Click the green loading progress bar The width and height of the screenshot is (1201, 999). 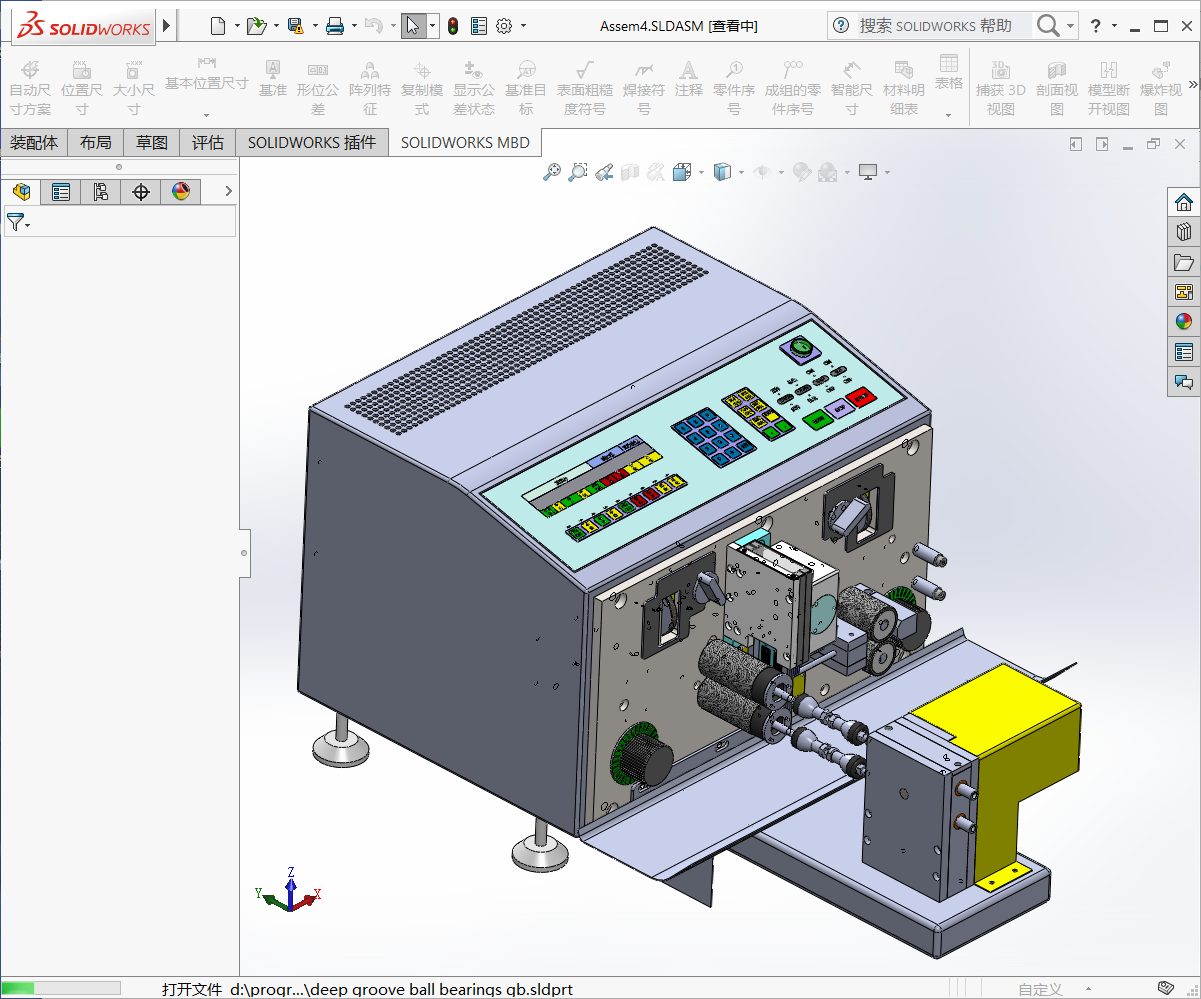(20, 988)
